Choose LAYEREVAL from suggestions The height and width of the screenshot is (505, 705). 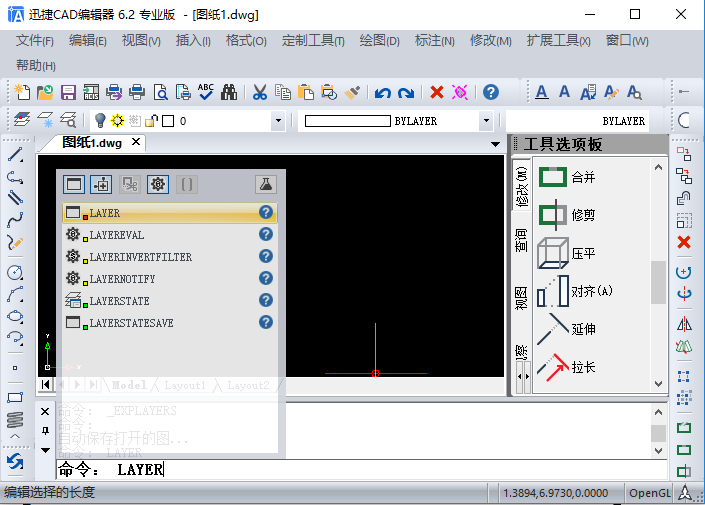point(170,235)
